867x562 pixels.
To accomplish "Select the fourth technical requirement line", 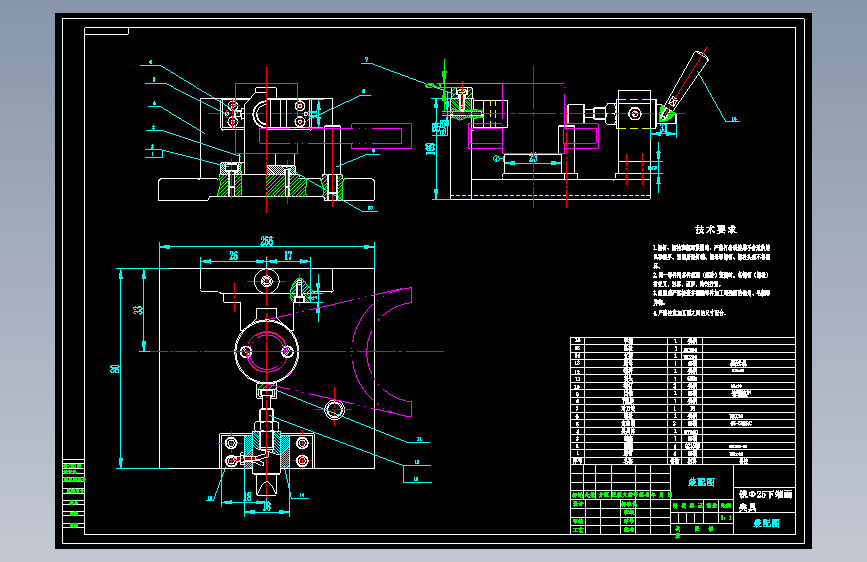I will [689, 313].
